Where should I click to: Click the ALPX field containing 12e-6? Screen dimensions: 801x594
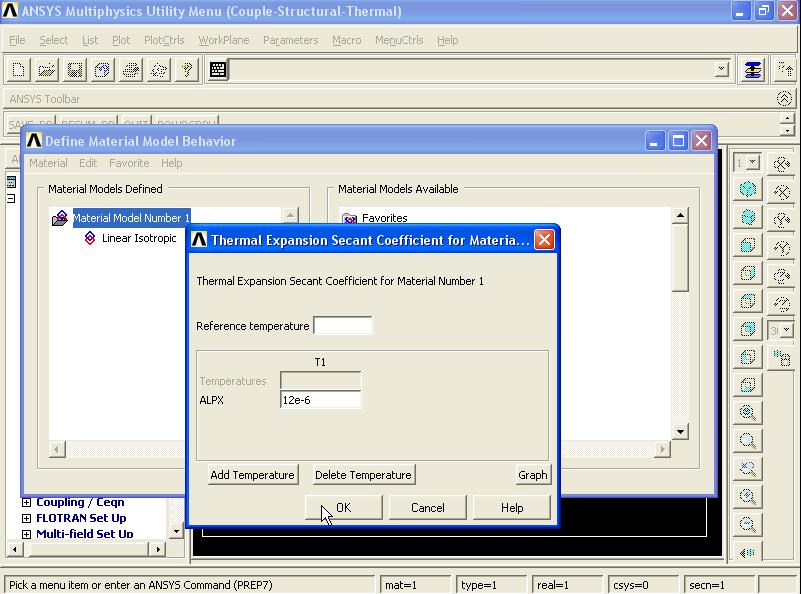coord(321,400)
